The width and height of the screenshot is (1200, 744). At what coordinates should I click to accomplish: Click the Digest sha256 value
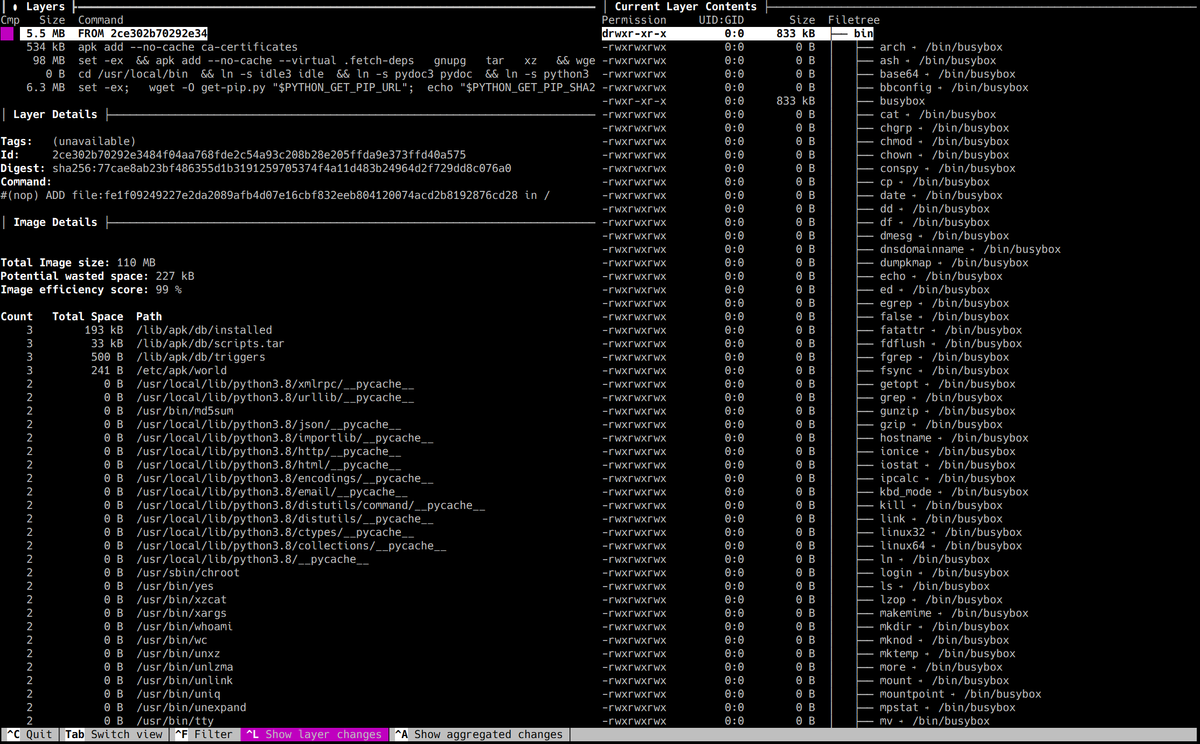point(282,168)
